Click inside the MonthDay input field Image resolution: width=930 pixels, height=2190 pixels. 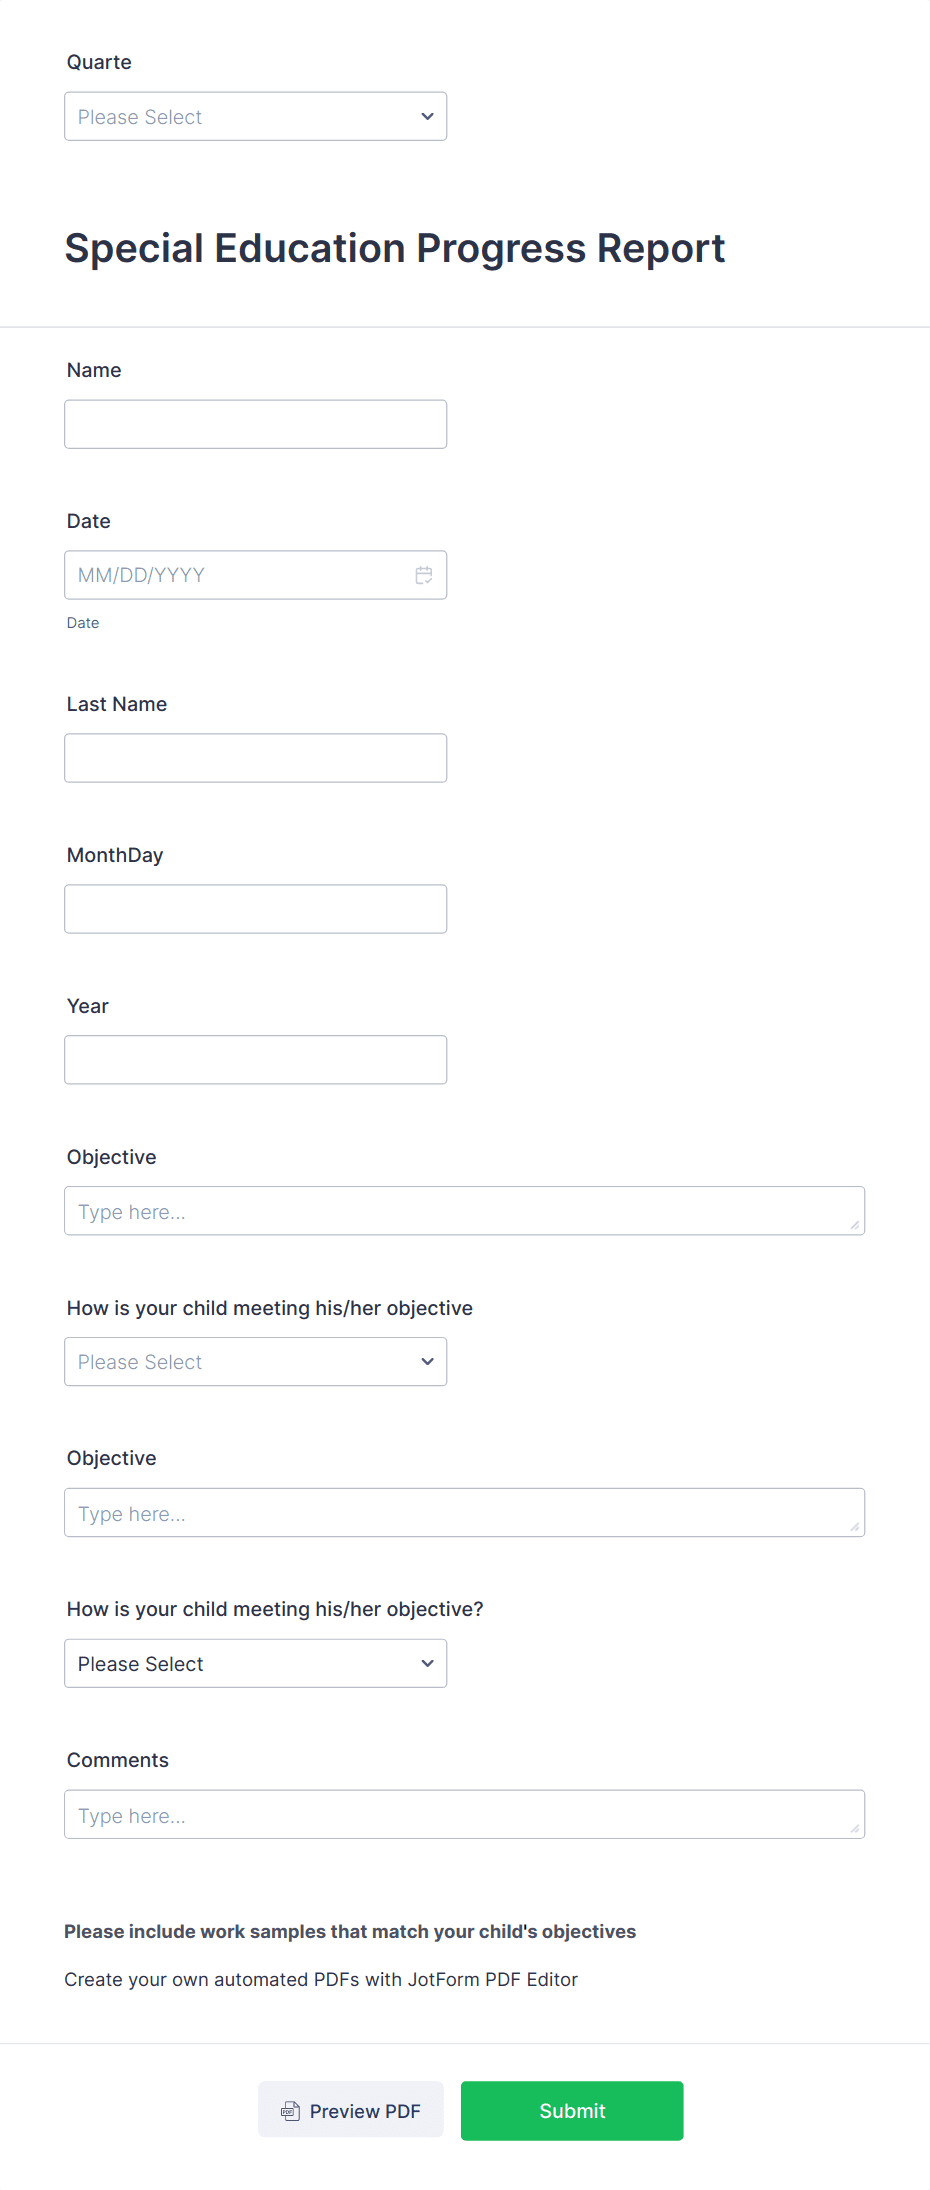[x=255, y=908]
